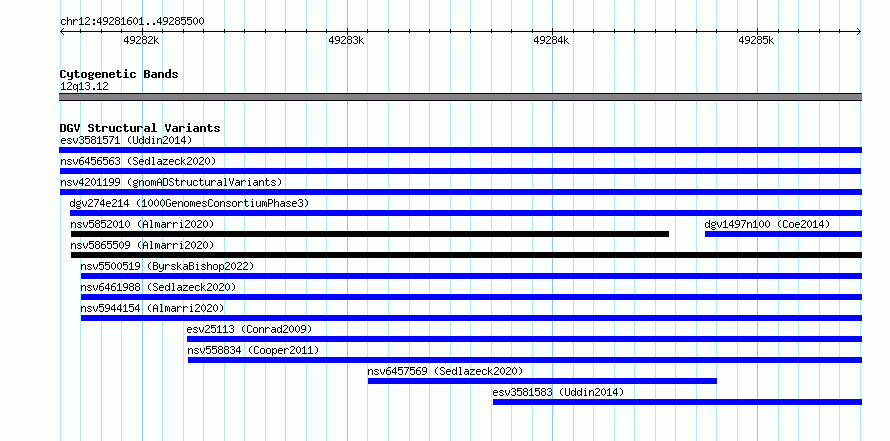Click the Cytogenetic Bands track title
Viewport: 890px width, 441px height.
pos(119,74)
